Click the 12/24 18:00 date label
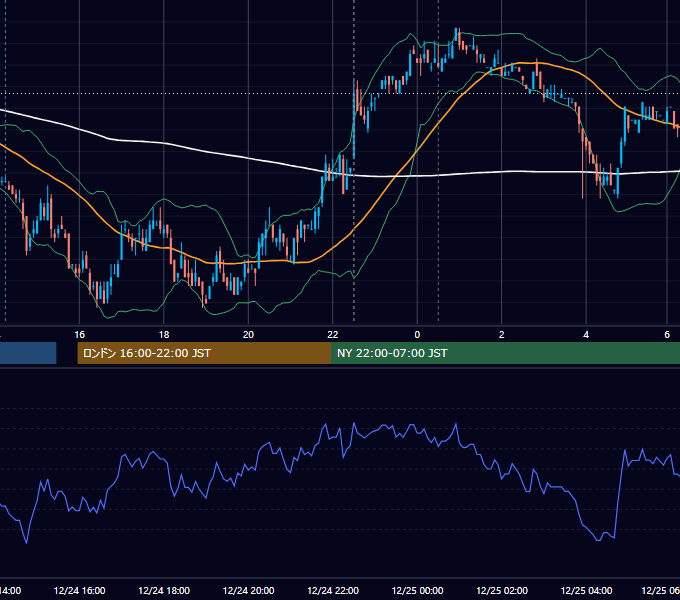Viewport: 680px width, 600px height. click(x=164, y=590)
